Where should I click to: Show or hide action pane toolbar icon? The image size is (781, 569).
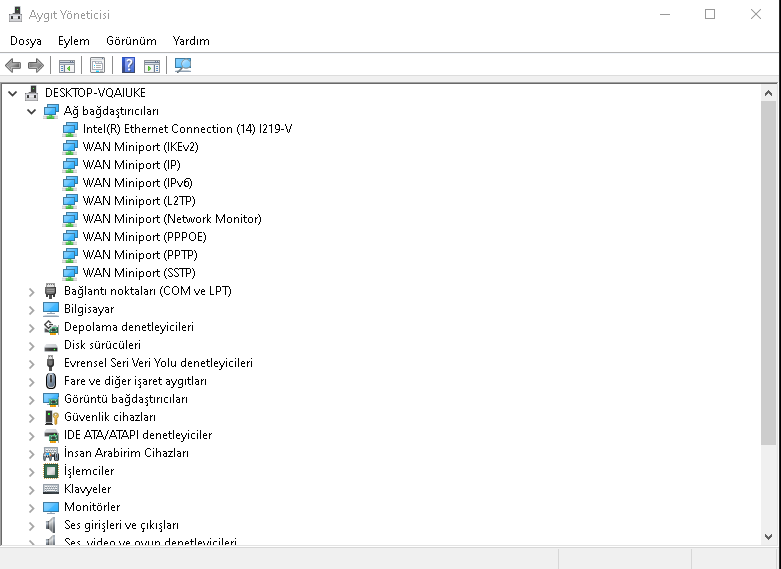click(x=152, y=65)
